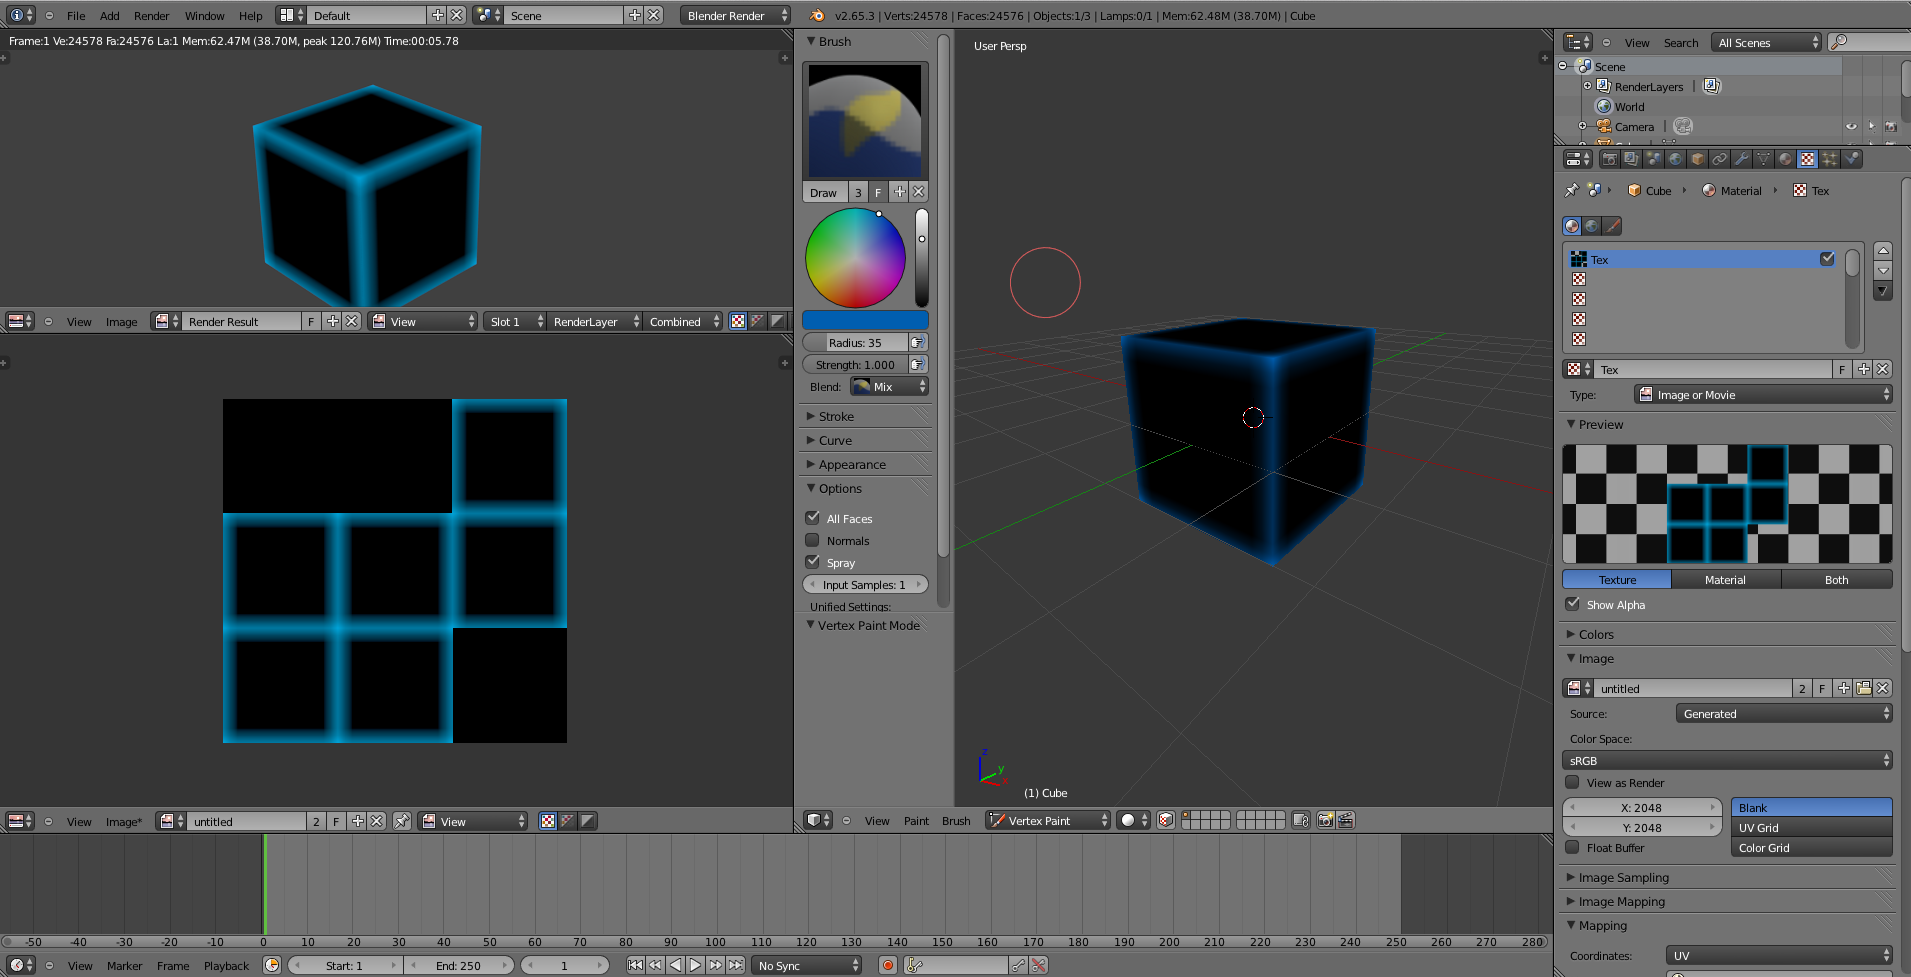Screen dimensions: 1911x977
Task: Toggle the Spray checkbox
Action: click(813, 562)
